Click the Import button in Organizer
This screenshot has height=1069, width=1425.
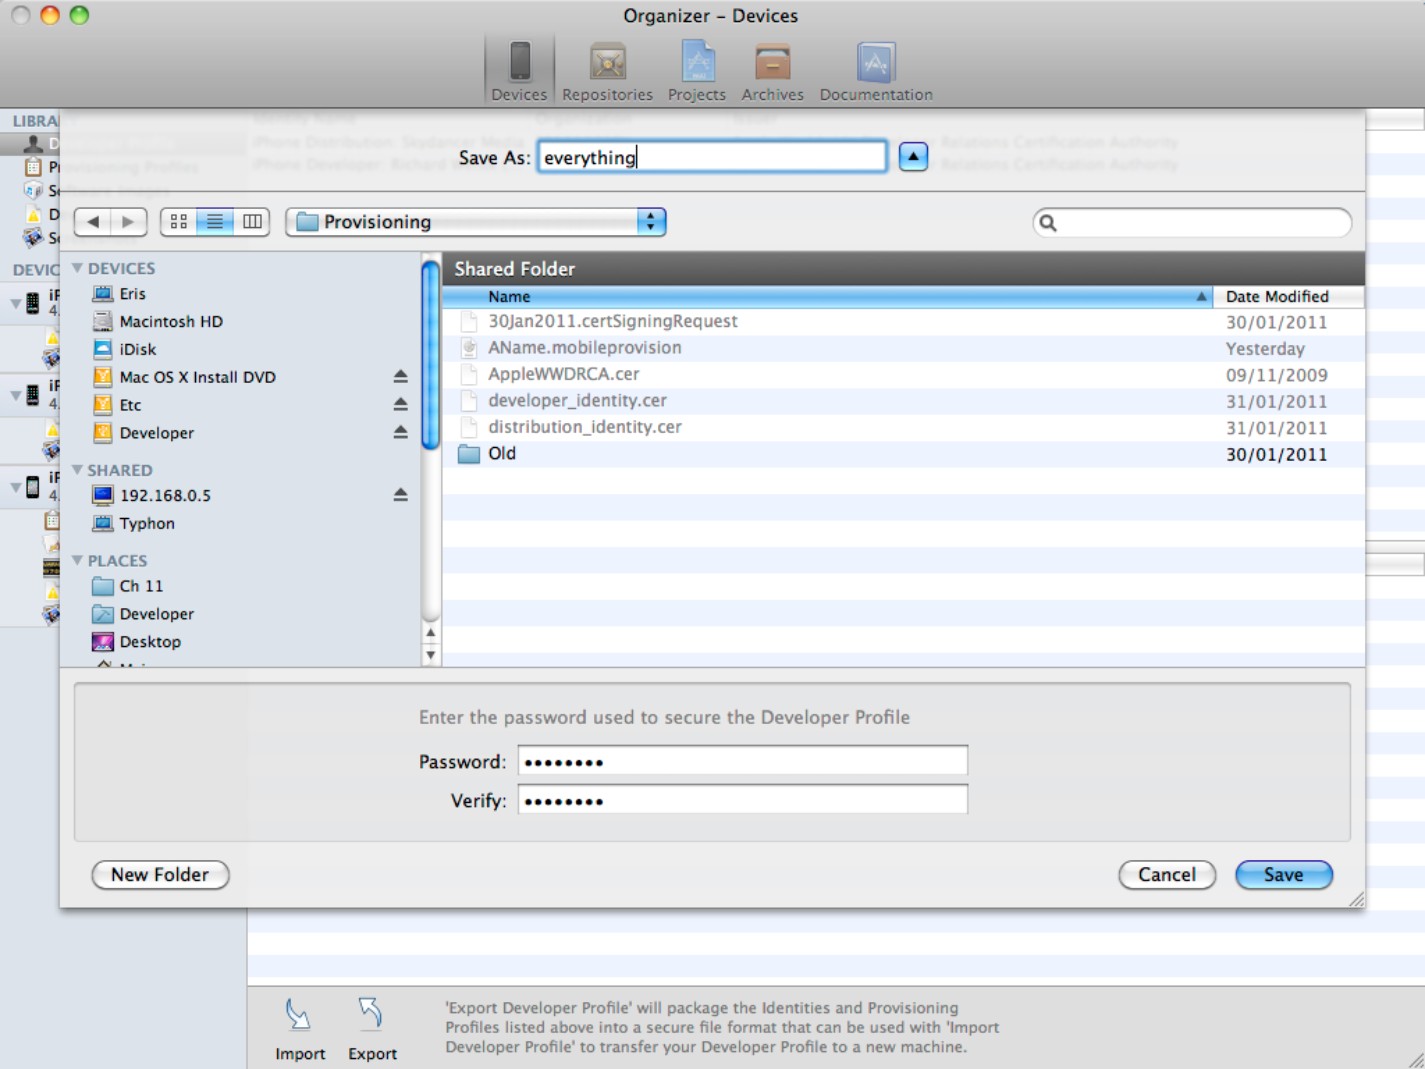300,1030
